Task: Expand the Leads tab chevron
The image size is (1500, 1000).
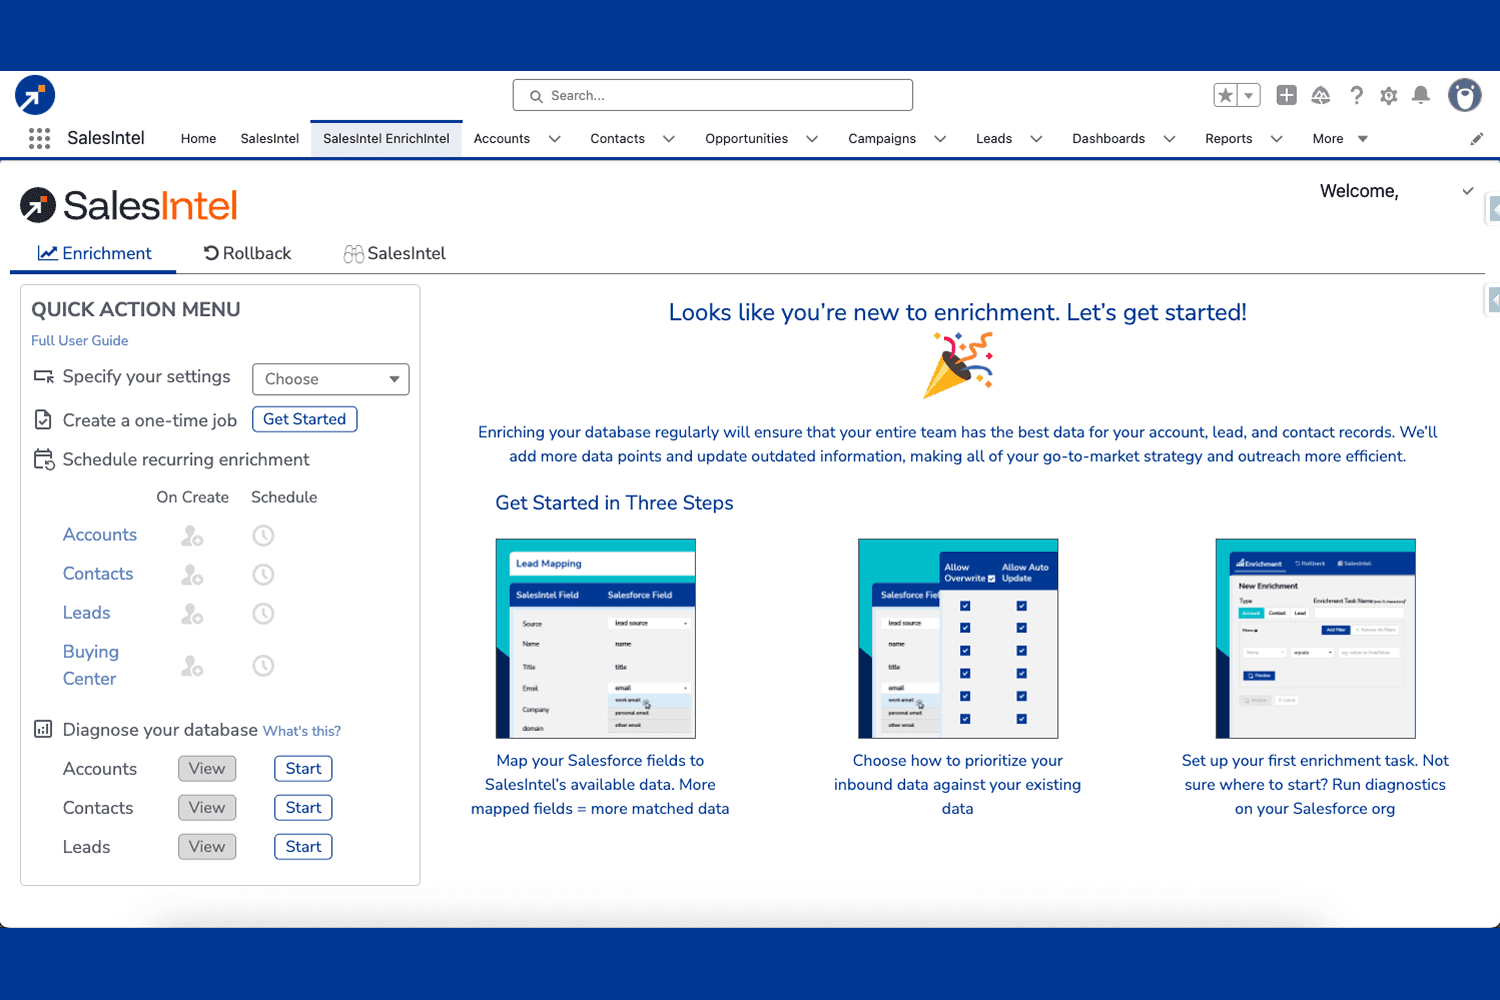Action: [x=1036, y=139]
